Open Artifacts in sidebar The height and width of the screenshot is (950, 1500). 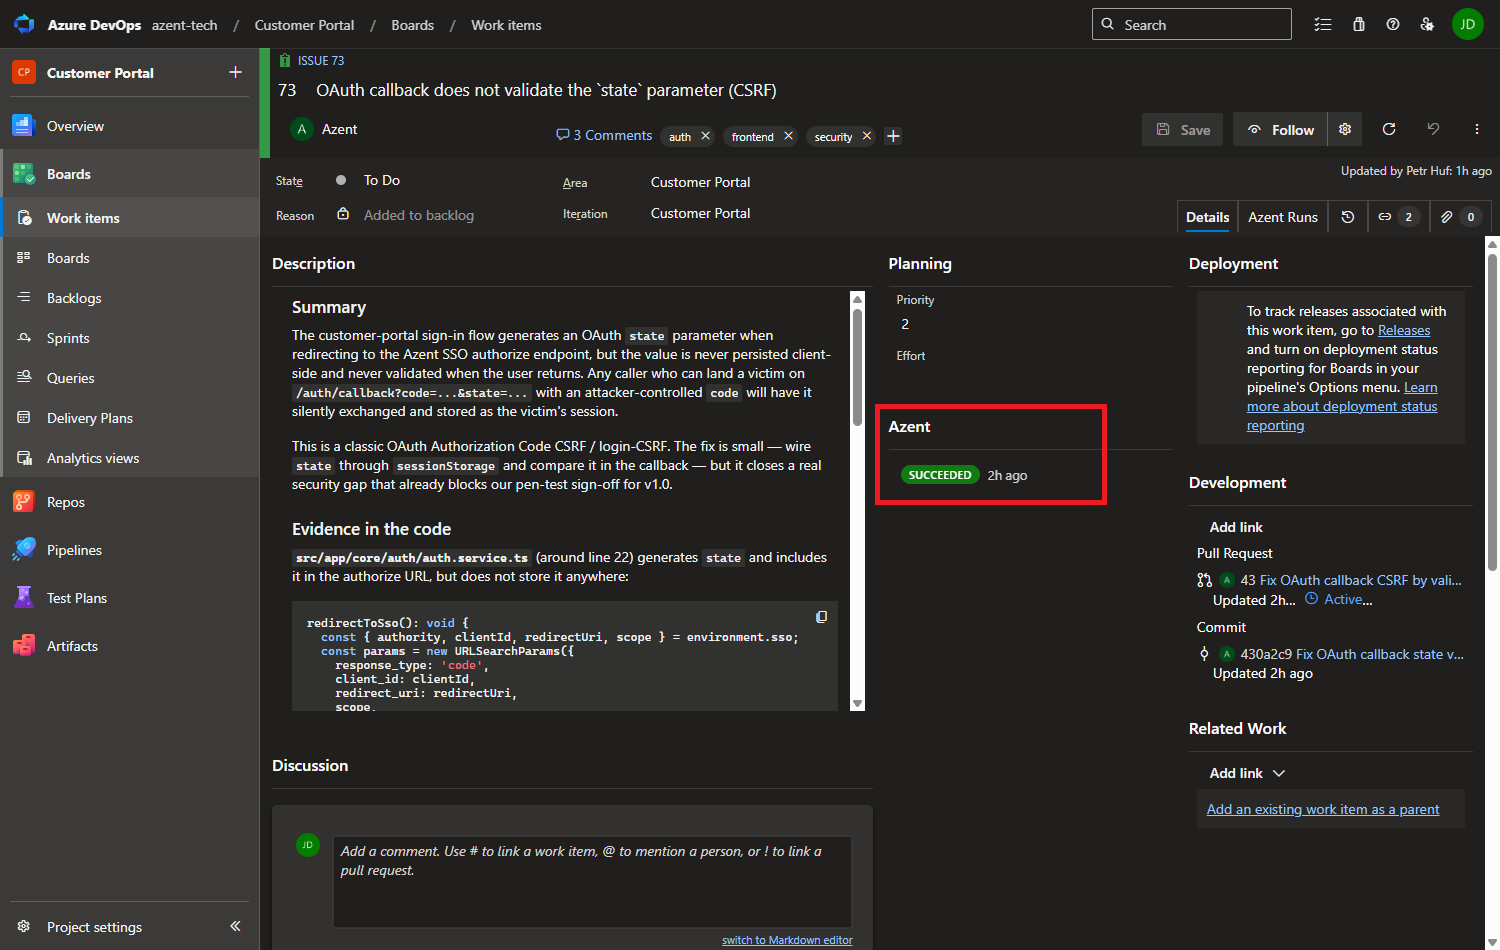click(x=130, y=646)
